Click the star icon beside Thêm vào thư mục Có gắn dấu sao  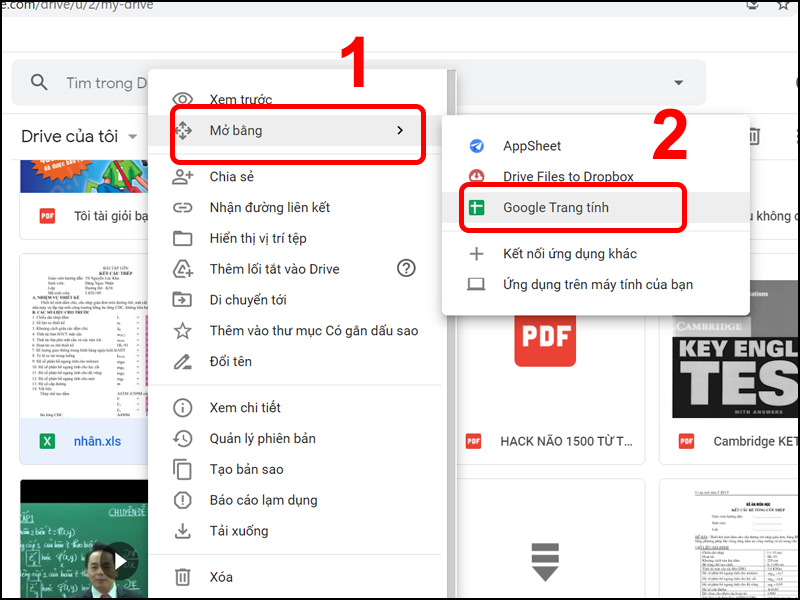[x=184, y=330]
